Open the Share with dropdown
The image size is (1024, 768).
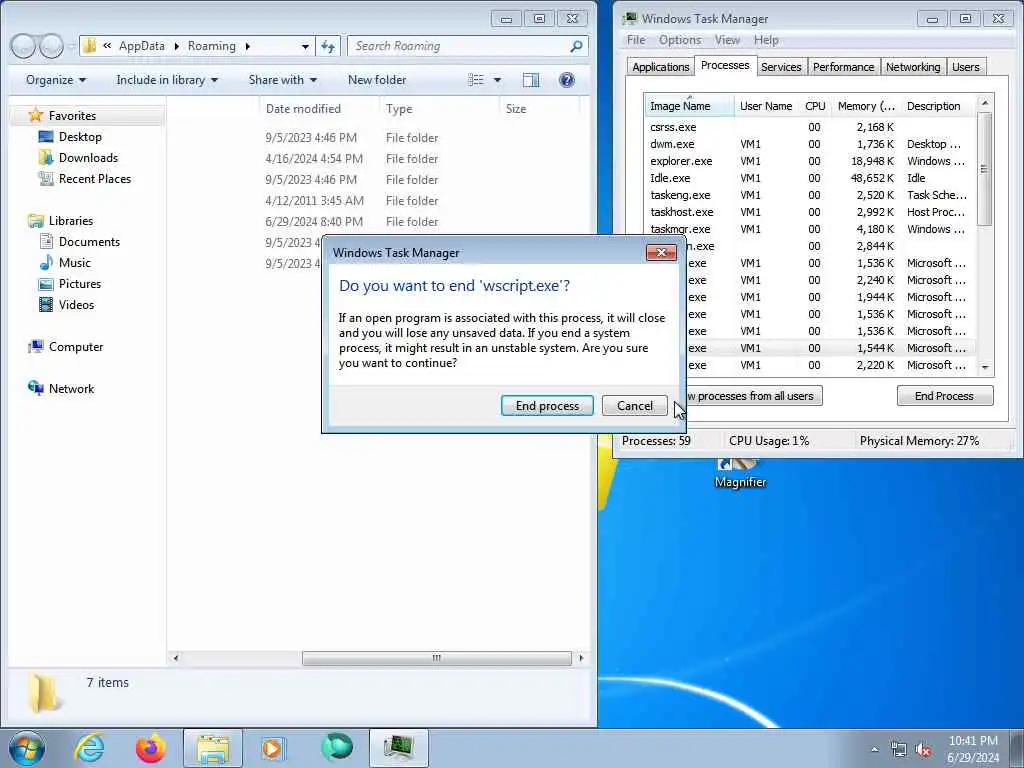[x=282, y=80]
